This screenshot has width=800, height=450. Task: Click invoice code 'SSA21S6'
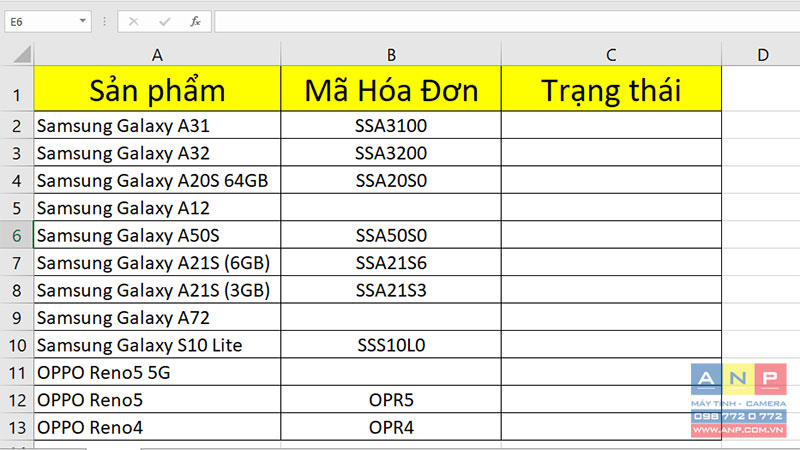[x=391, y=263]
